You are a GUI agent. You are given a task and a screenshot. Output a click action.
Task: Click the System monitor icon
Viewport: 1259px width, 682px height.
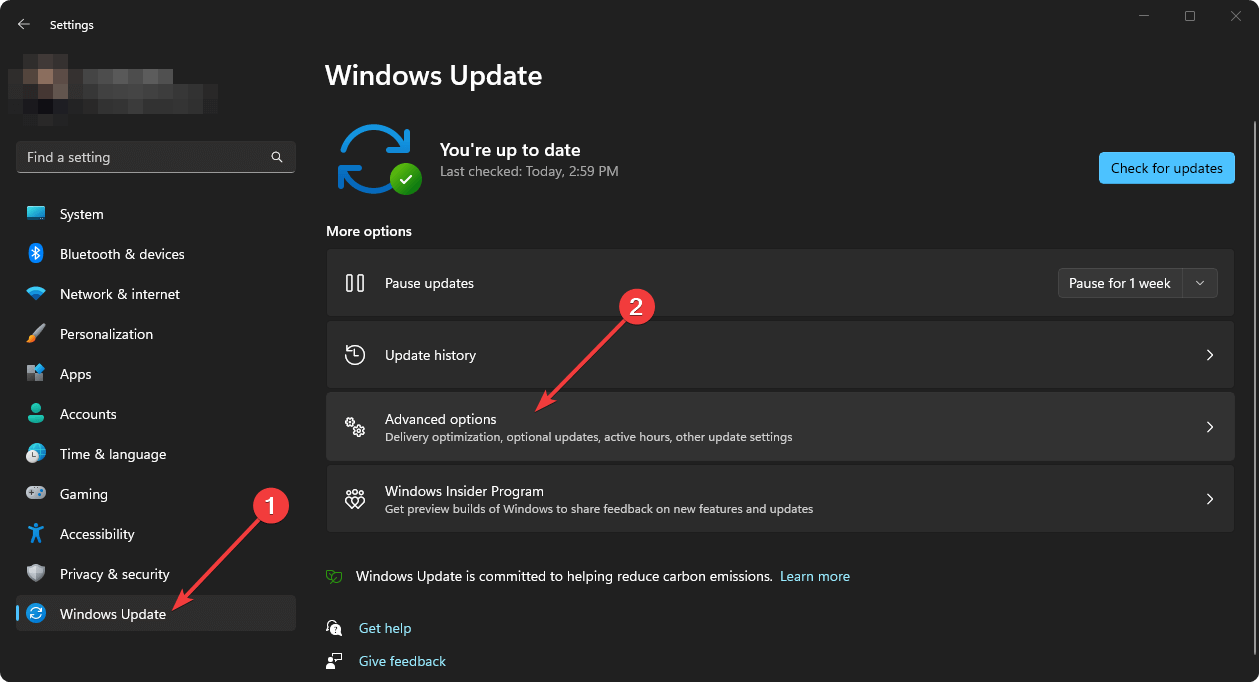point(36,214)
